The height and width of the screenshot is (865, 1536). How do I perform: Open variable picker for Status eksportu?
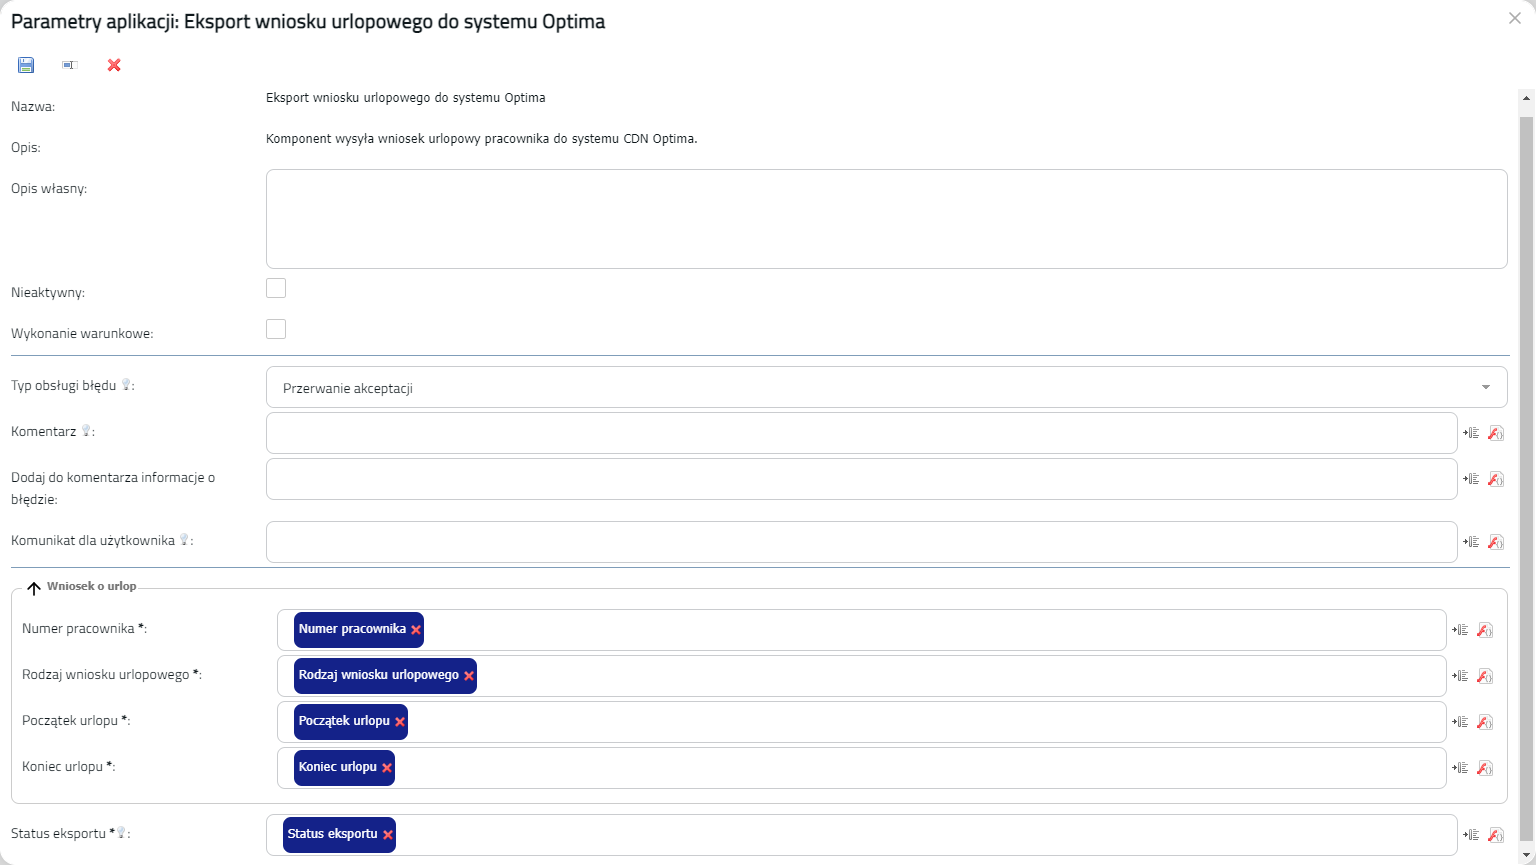[1471, 835]
